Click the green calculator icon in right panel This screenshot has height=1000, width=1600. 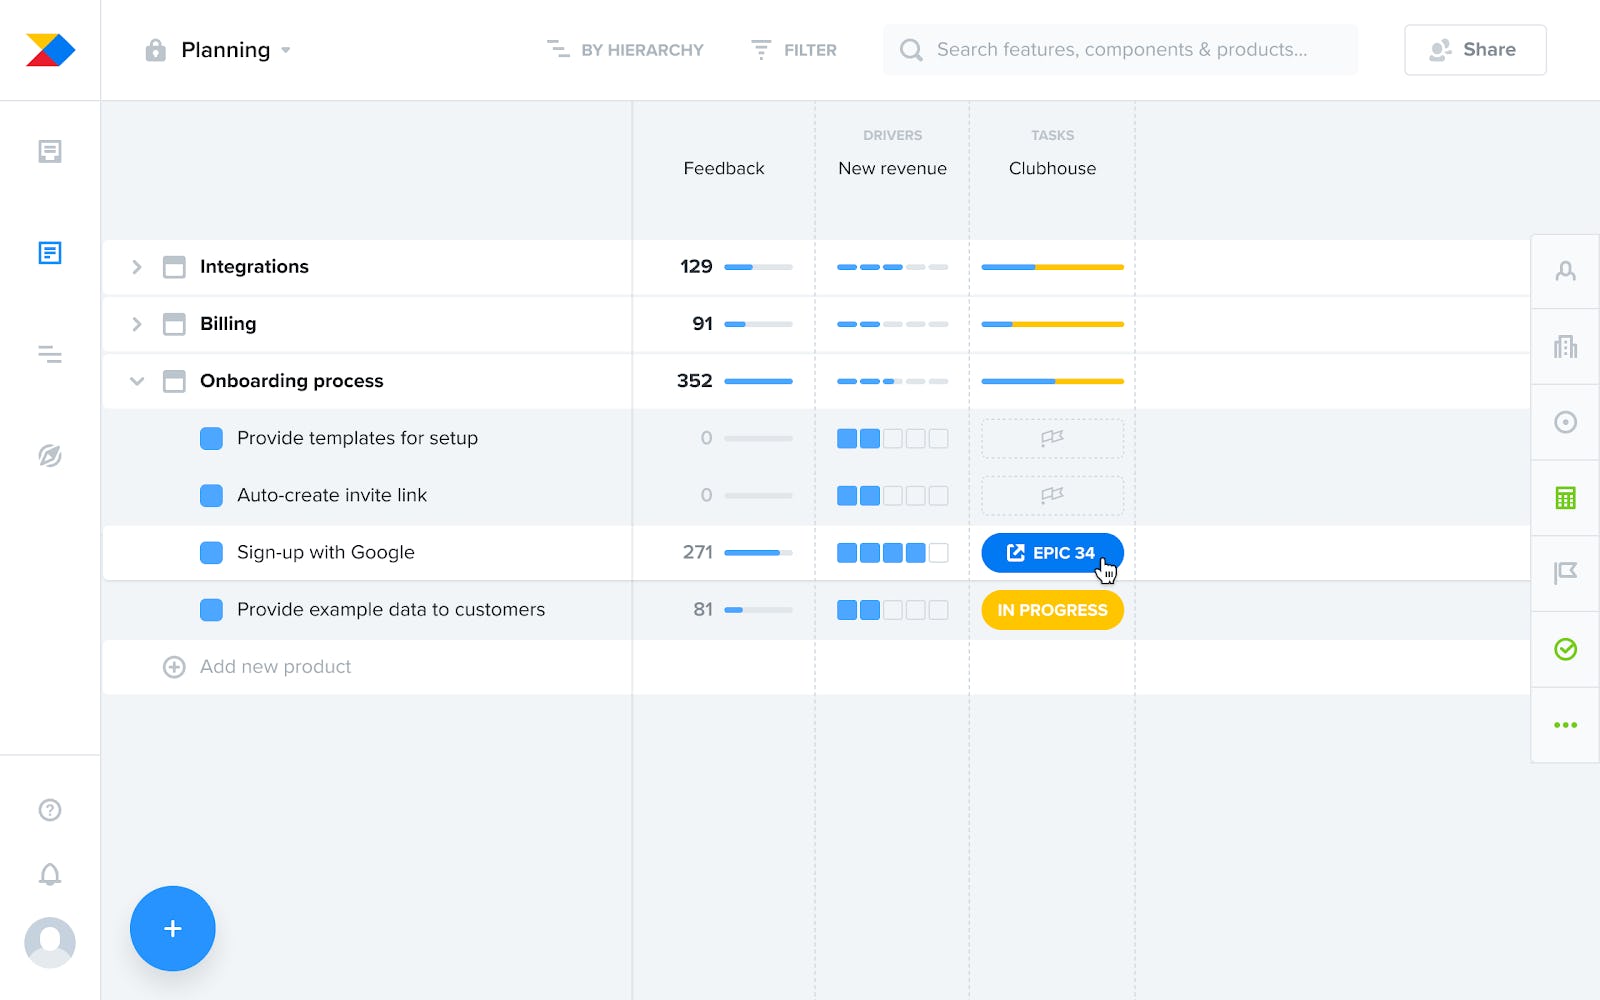coord(1565,498)
